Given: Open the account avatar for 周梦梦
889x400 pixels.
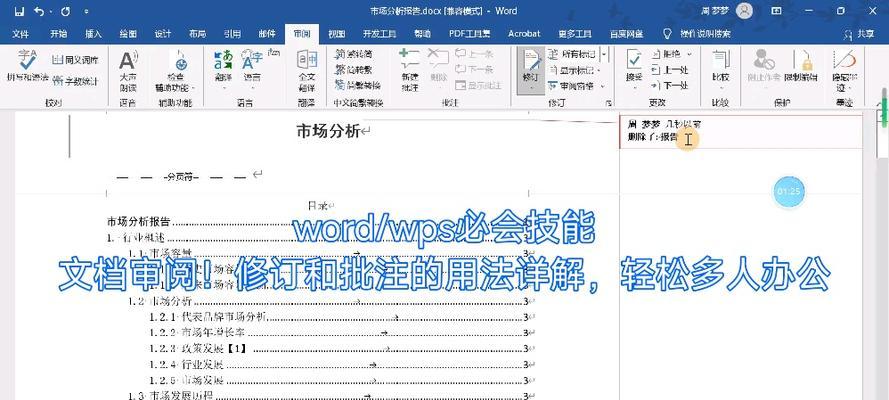Looking at the screenshot, I should click(x=744, y=11).
